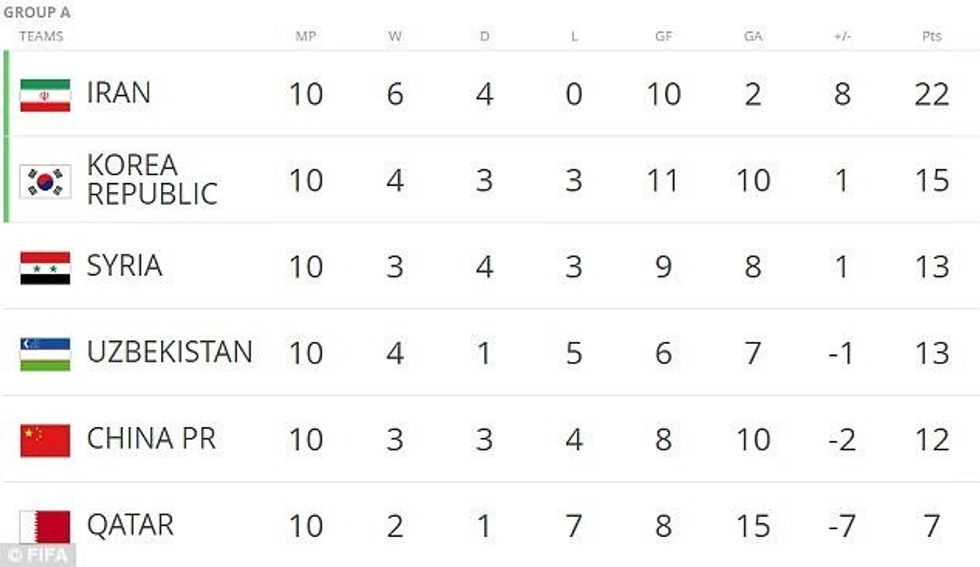Click the MP column header

[x=305, y=36]
